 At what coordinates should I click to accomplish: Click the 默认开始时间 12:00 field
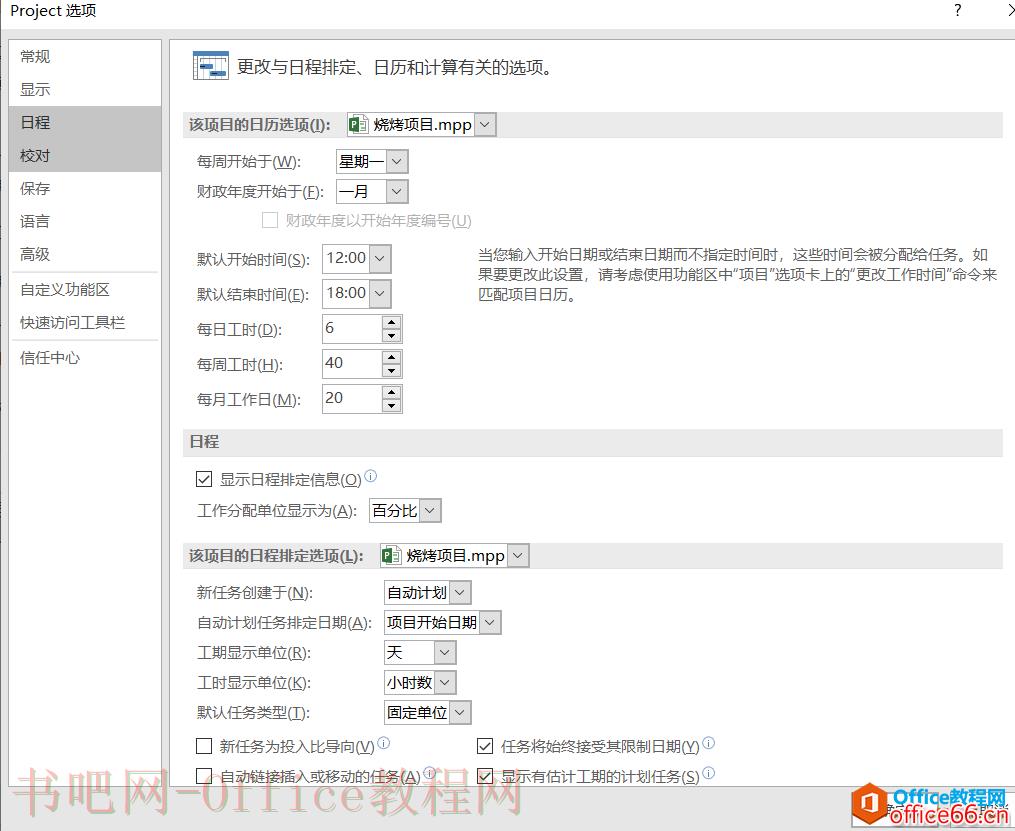[346, 259]
